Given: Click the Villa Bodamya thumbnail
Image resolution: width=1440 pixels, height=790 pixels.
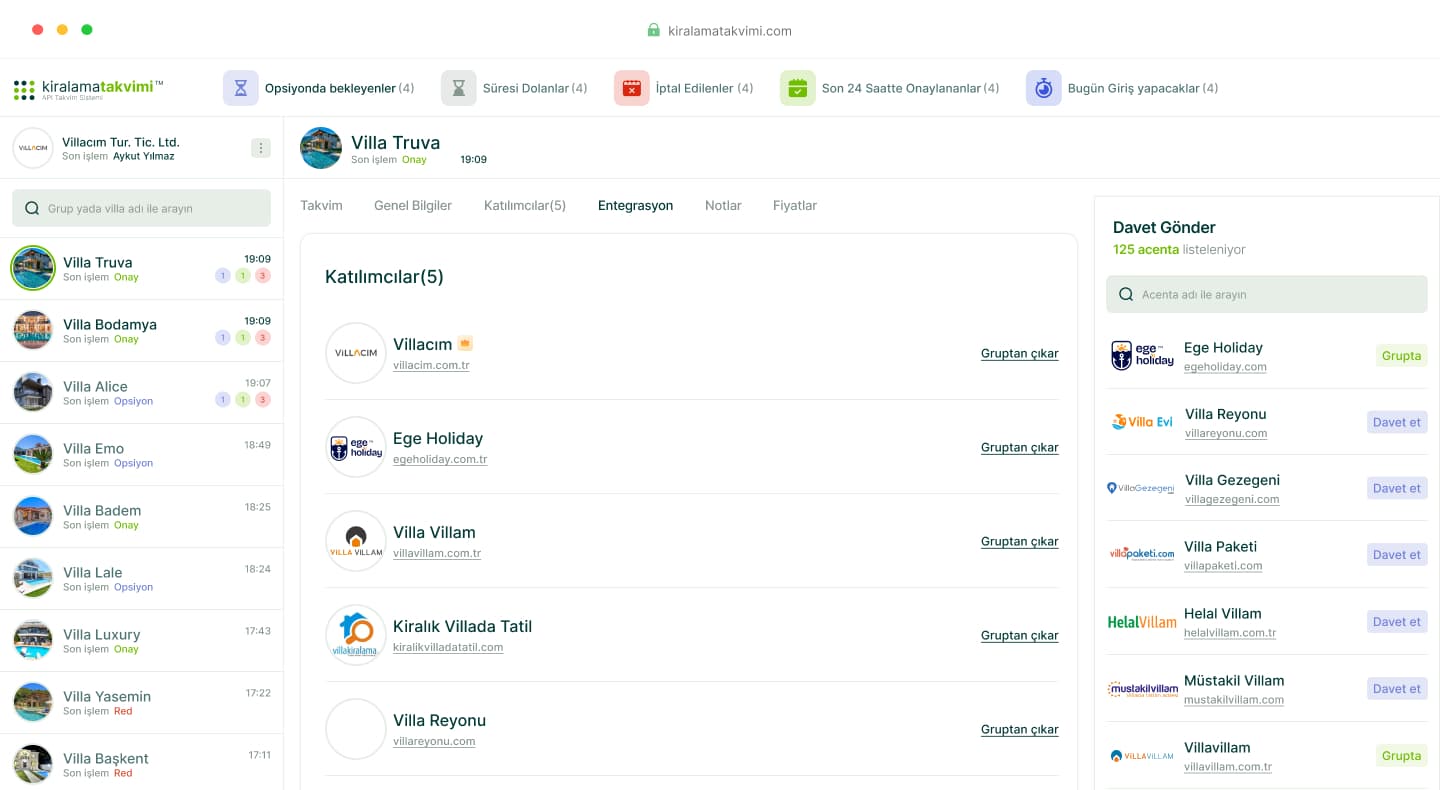Looking at the screenshot, I should 33,330.
